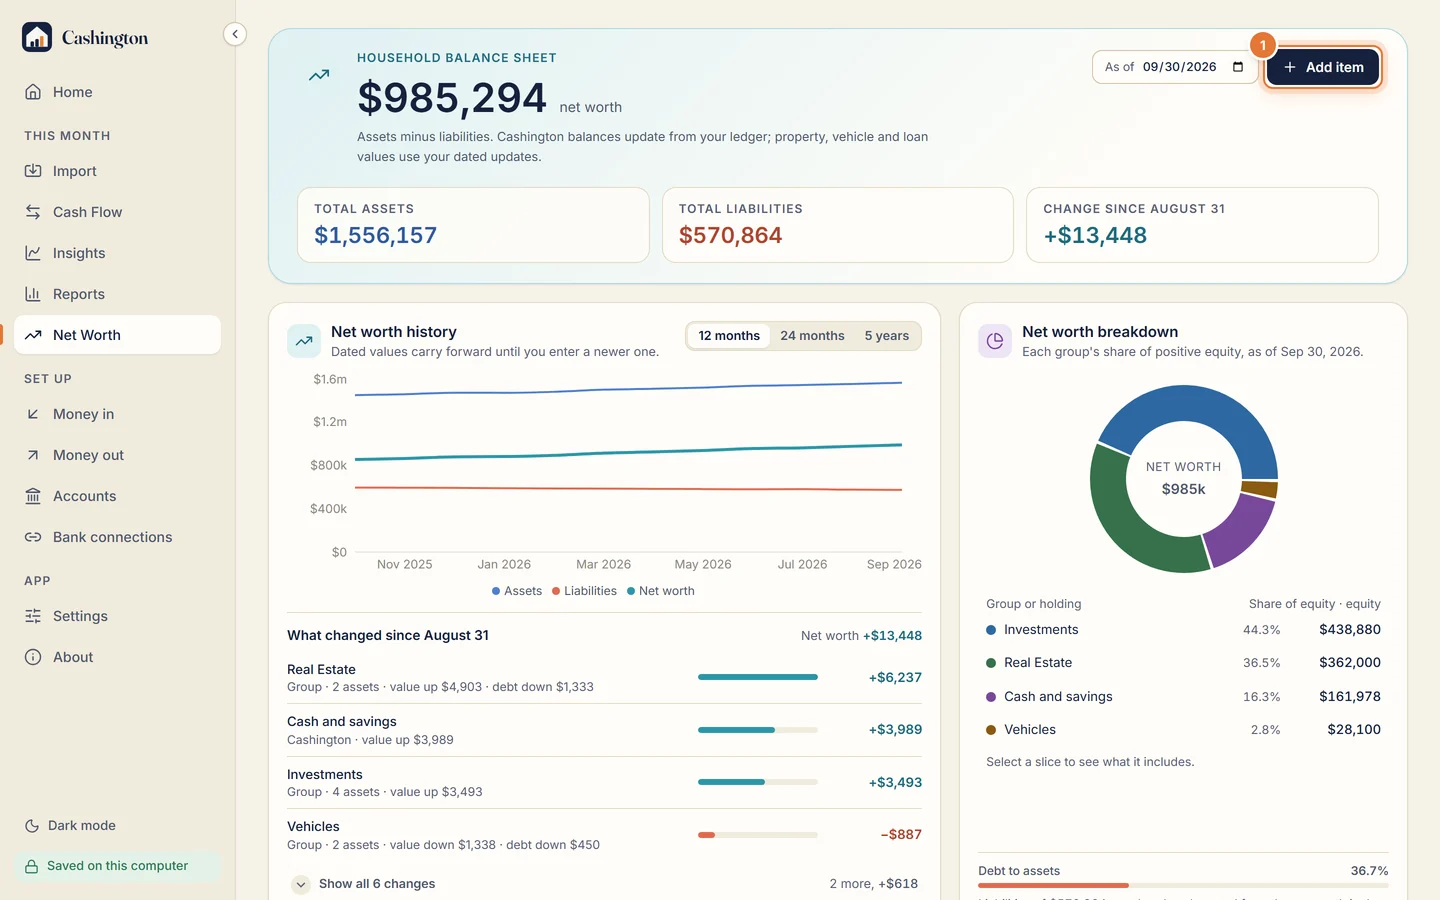Click the Cash and savings change row showing +$3,989
Image resolution: width=1440 pixels, height=900 pixels.
click(x=604, y=730)
